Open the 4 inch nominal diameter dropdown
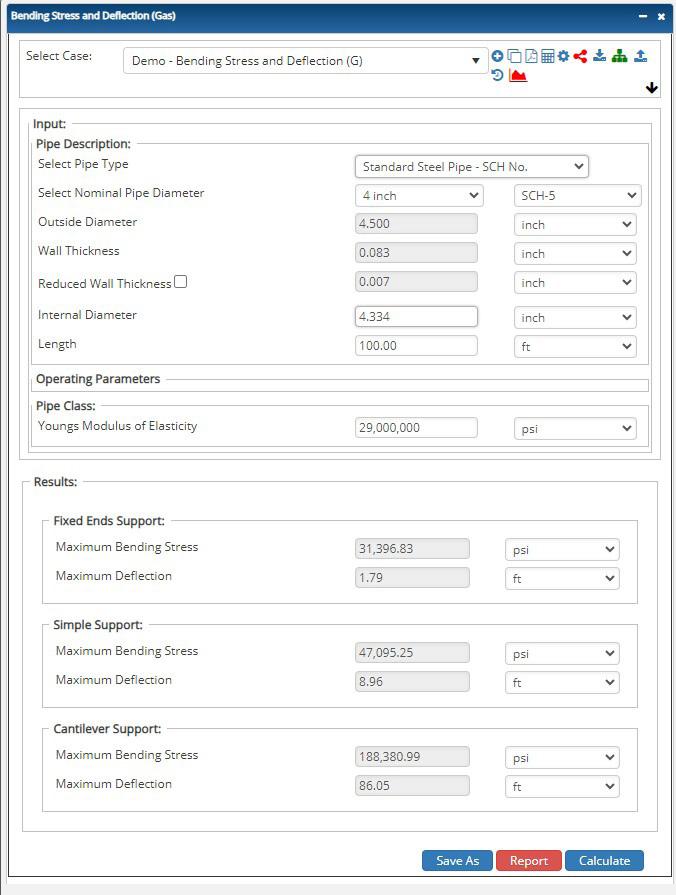The image size is (676, 895). pyautogui.click(x=419, y=195)
